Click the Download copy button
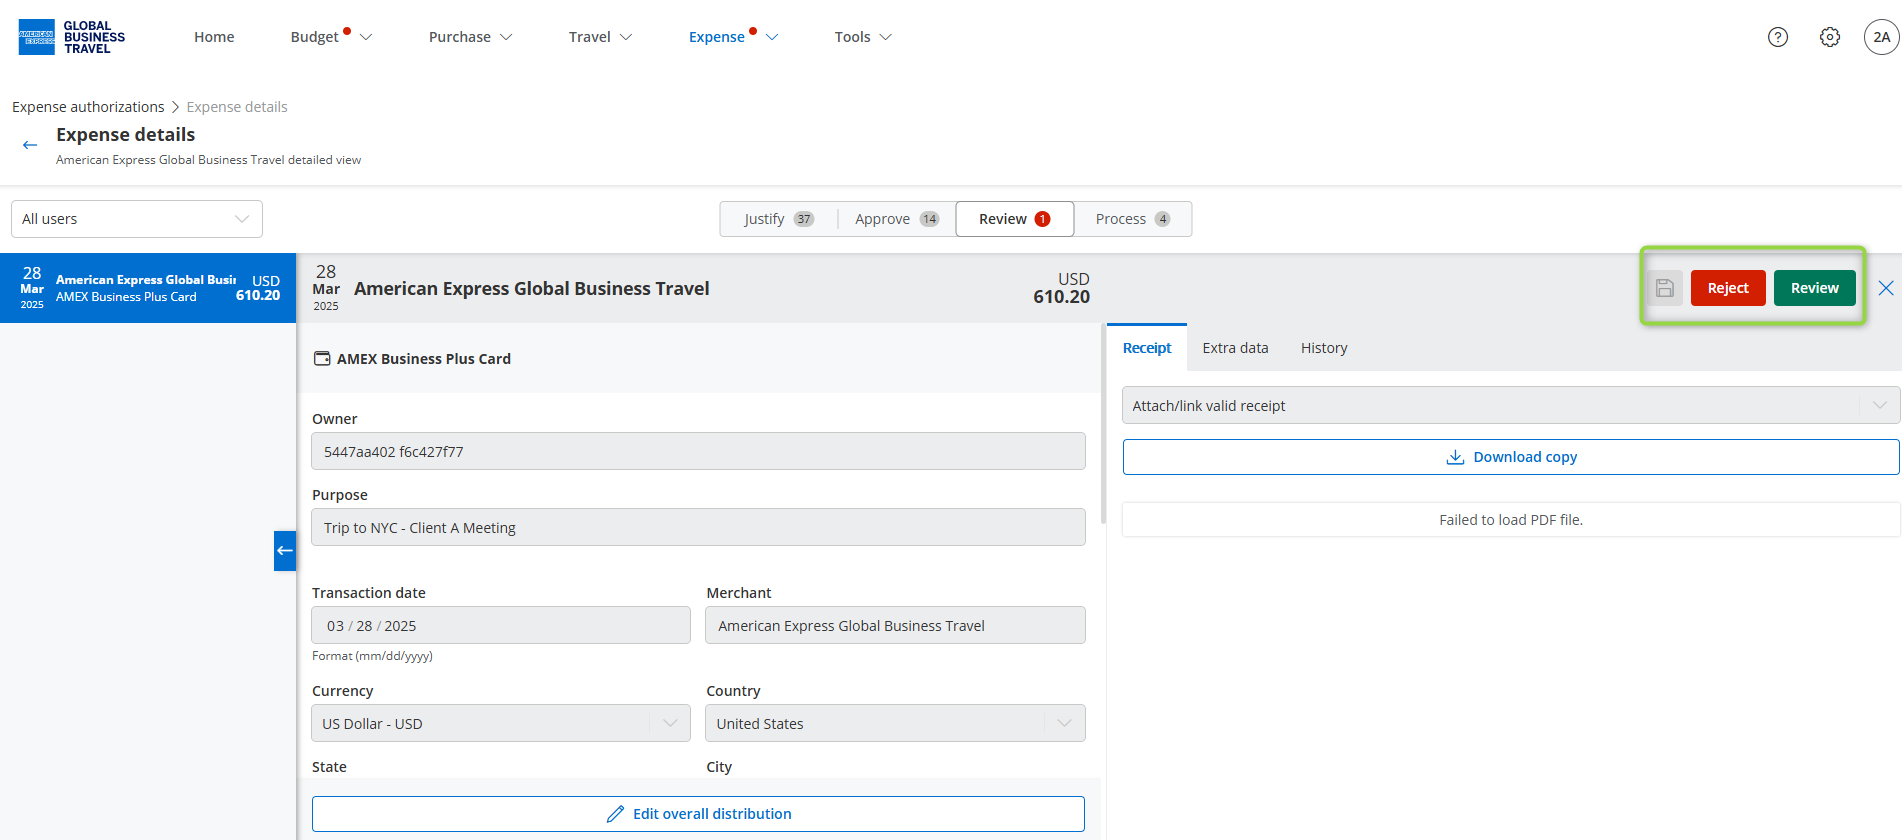The width and height of the screenshot is (1902, 840). (1511, 457)
